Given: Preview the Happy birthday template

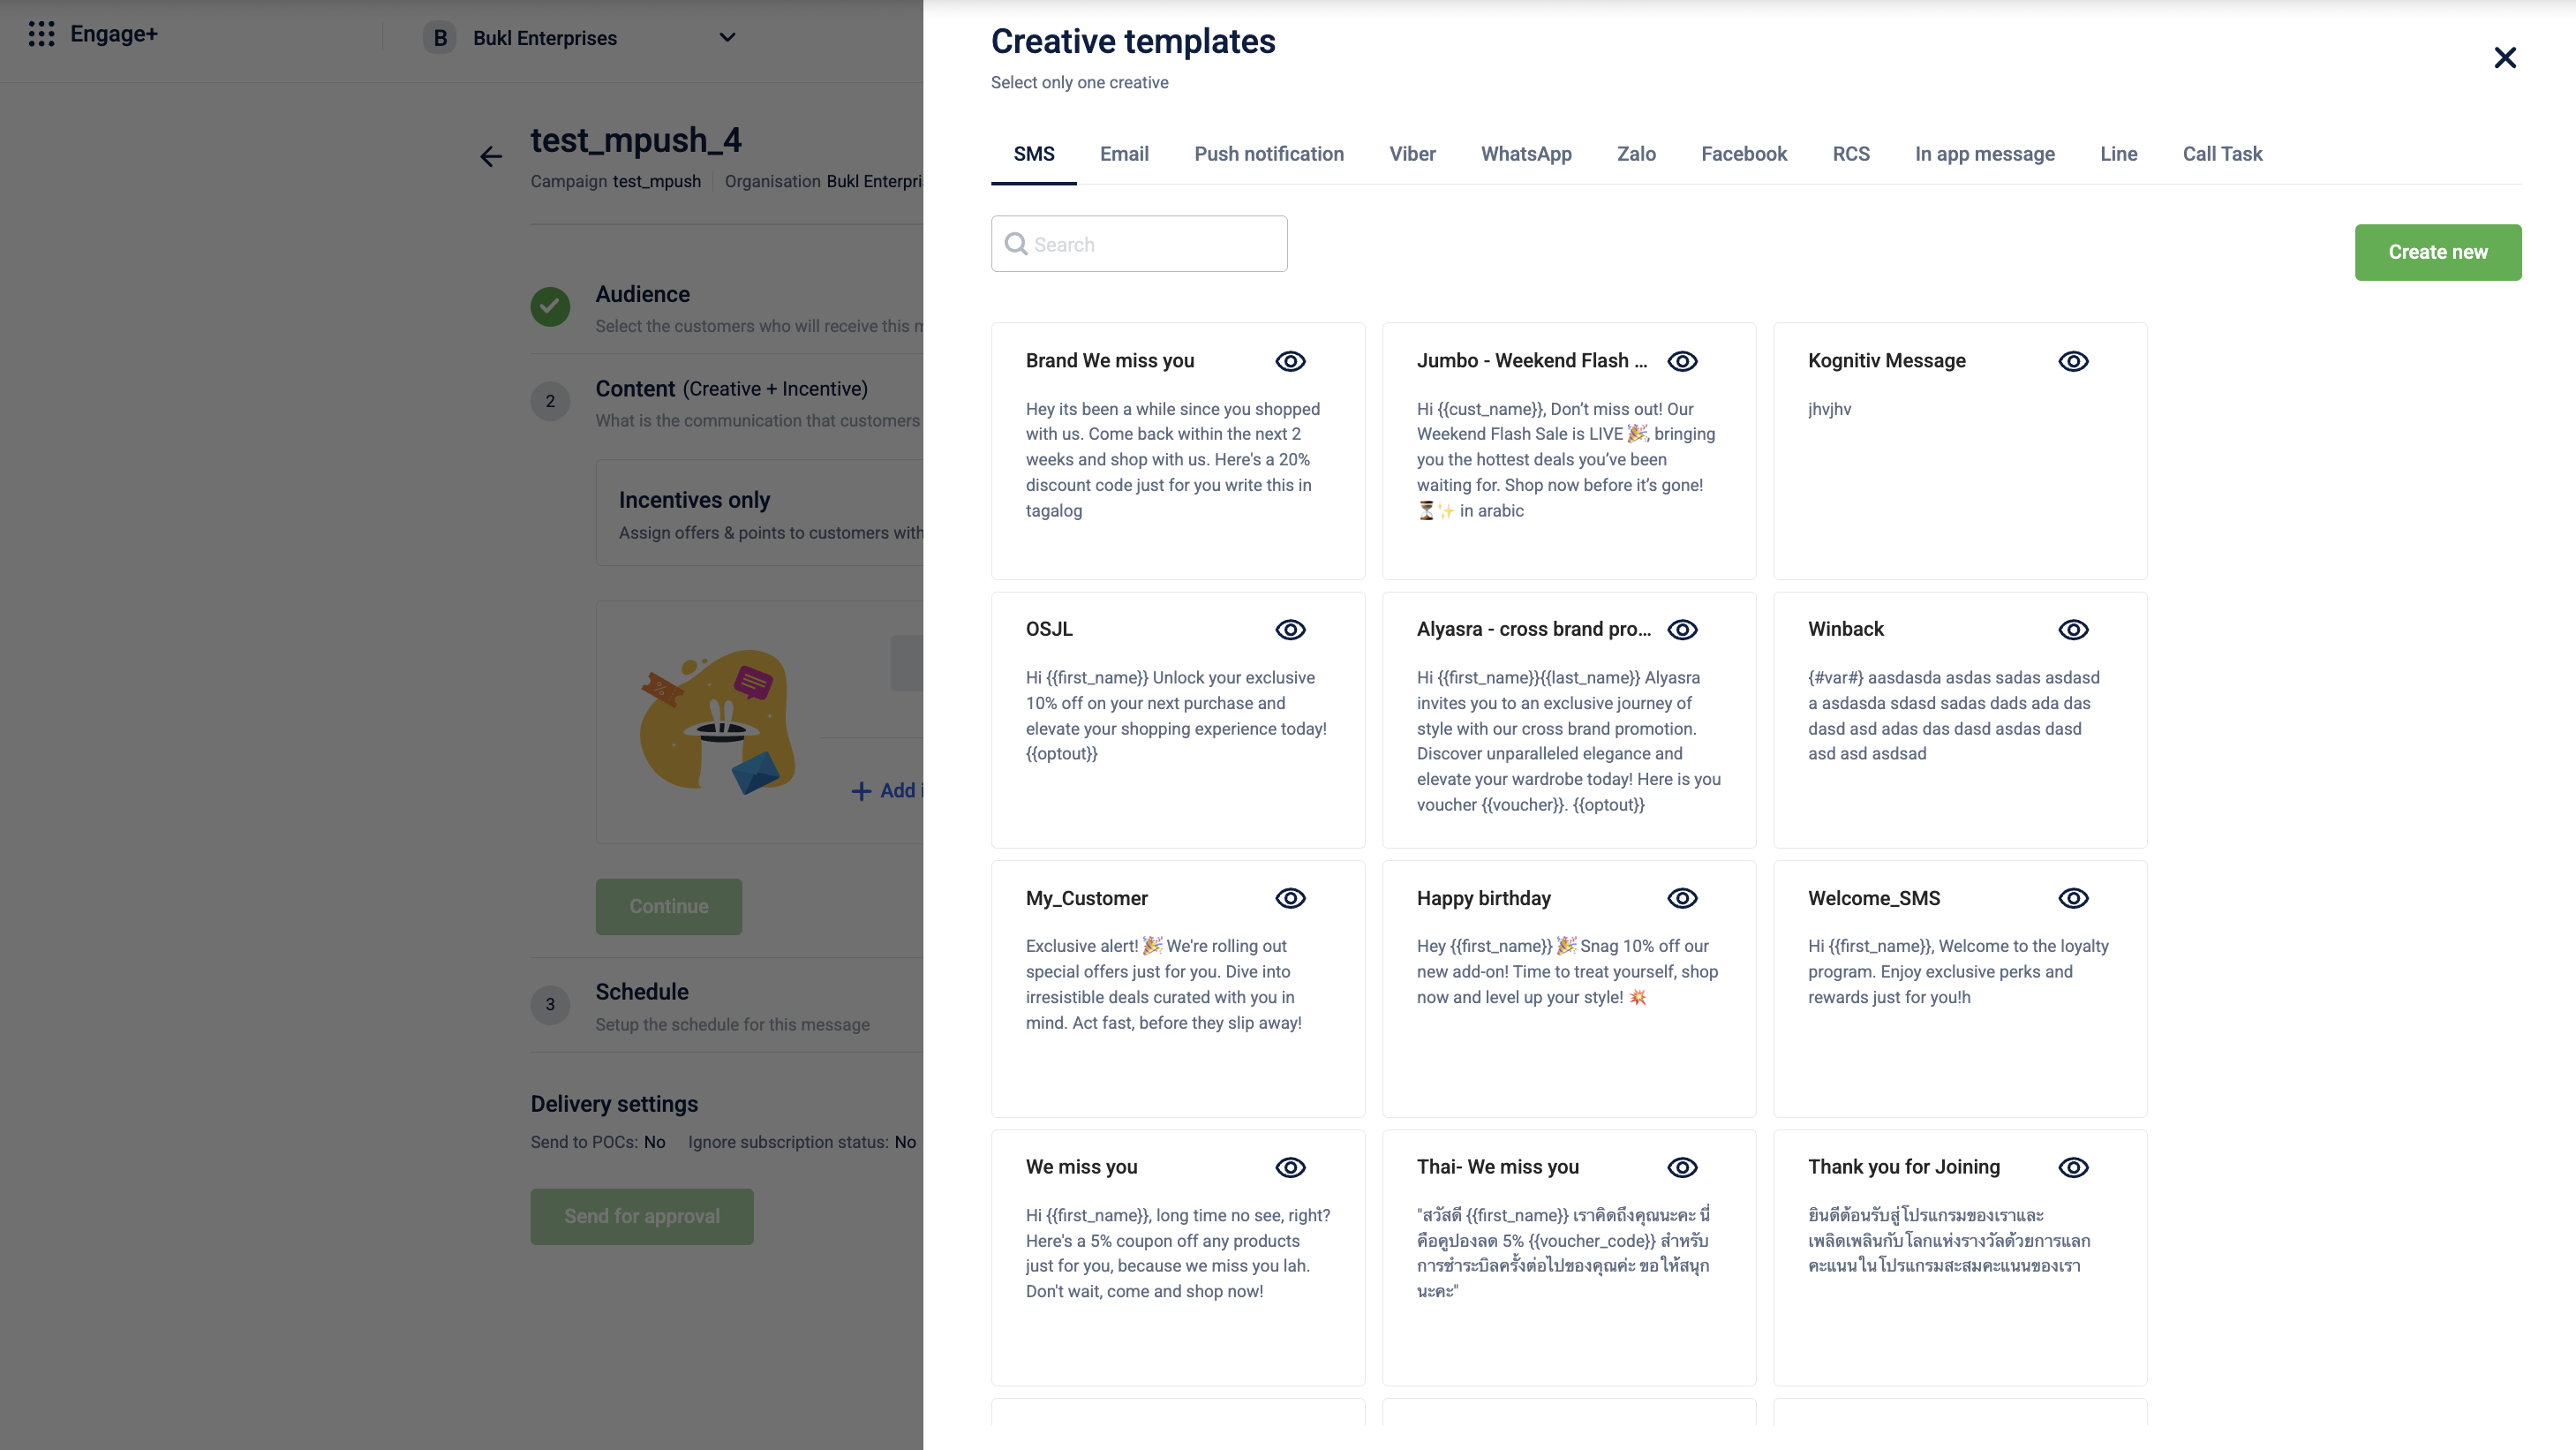Looking at the screenshot, I should (x=1682, y=898).
